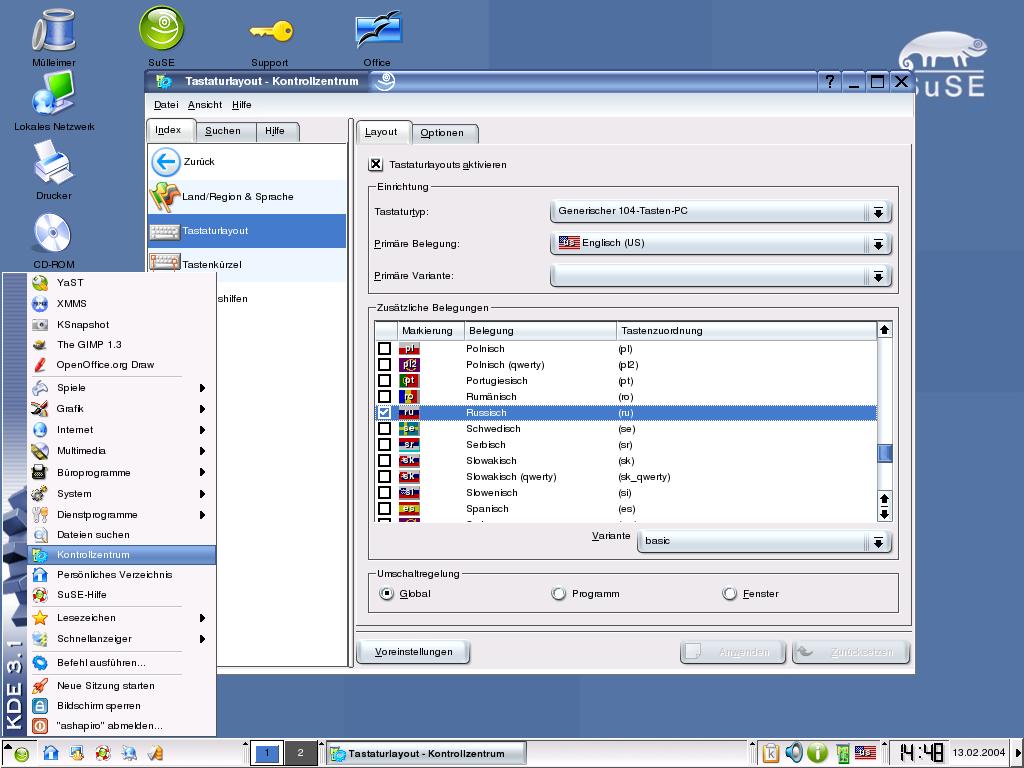Click the Zurücksetzen button
Image resolution: width=1024 pixels, height=768 pixels.
pyautogui.click(x=851, y=652)
